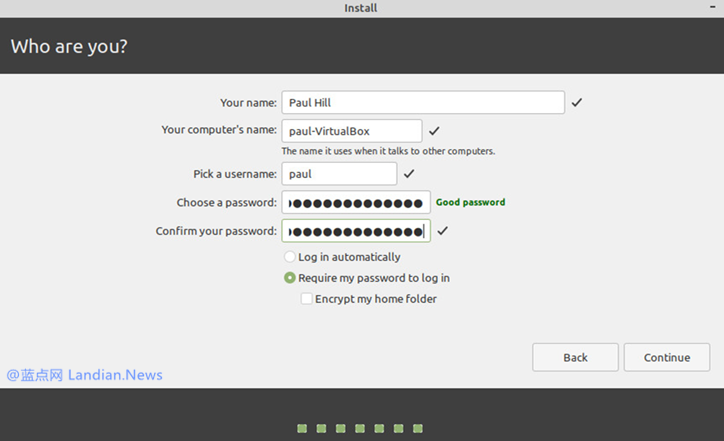Click the last progress dot at bottom
The width and height of the screenshot is (724, 441).
point(418,428)
